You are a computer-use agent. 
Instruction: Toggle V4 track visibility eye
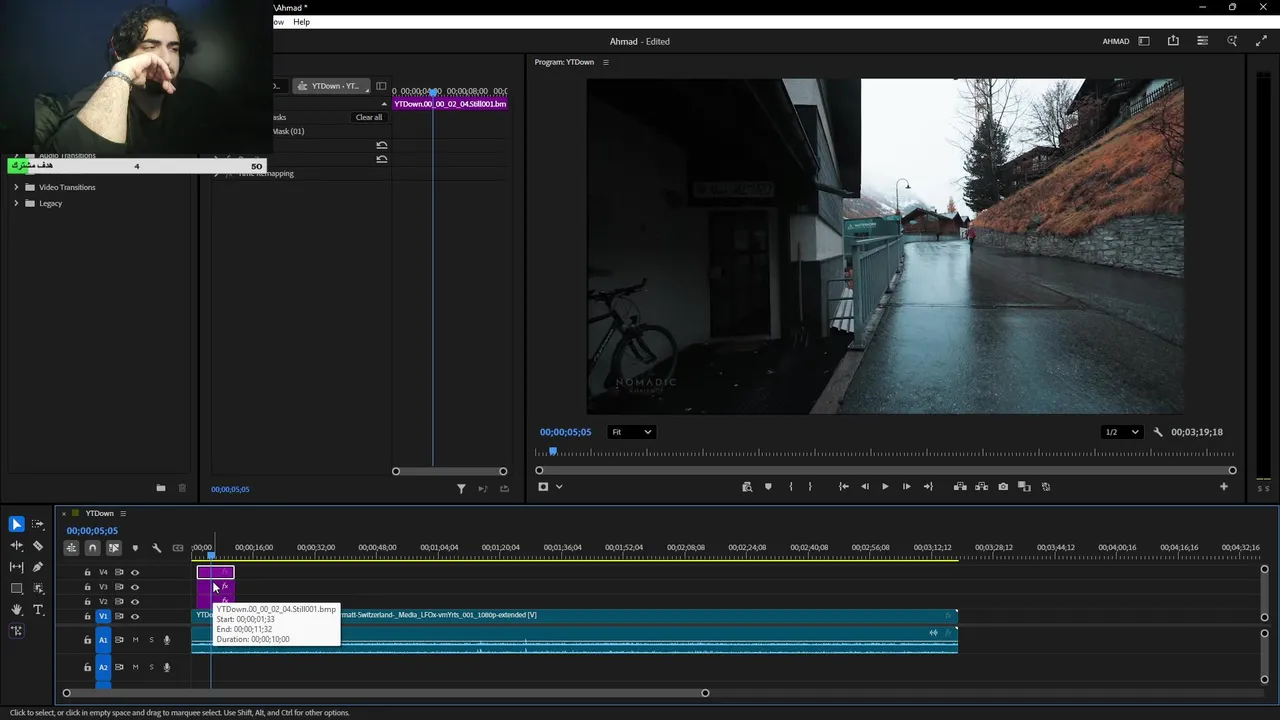tap(135, 573)
